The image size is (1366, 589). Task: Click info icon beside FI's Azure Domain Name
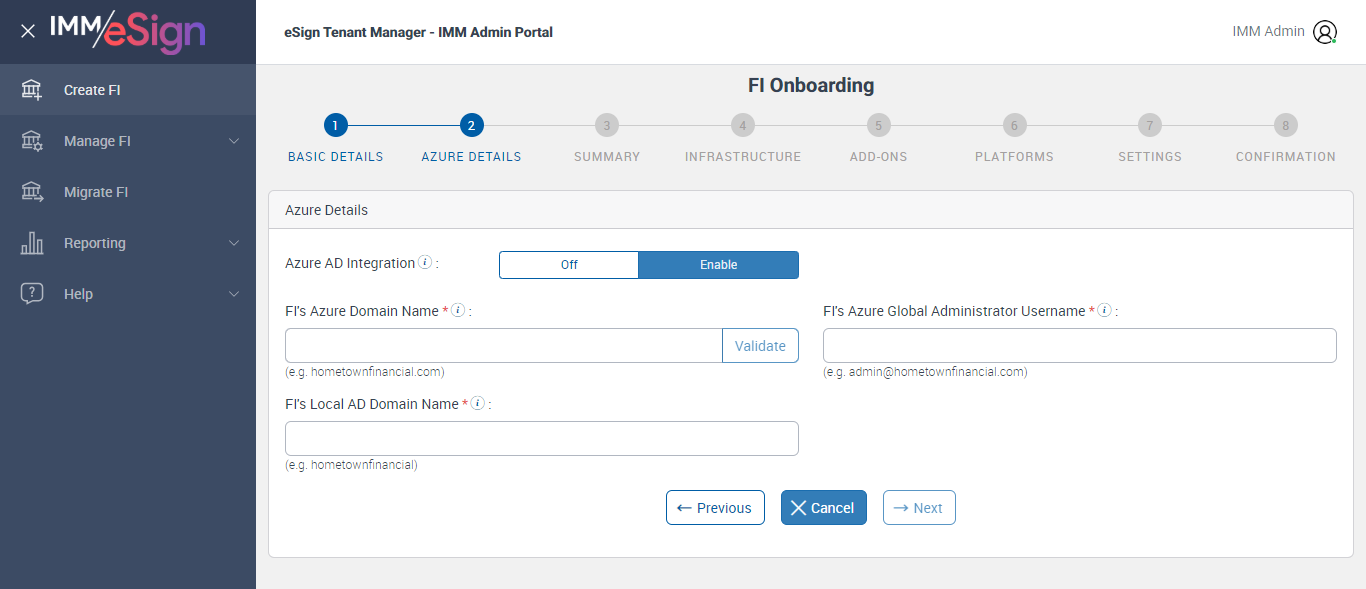coord(458,311)
